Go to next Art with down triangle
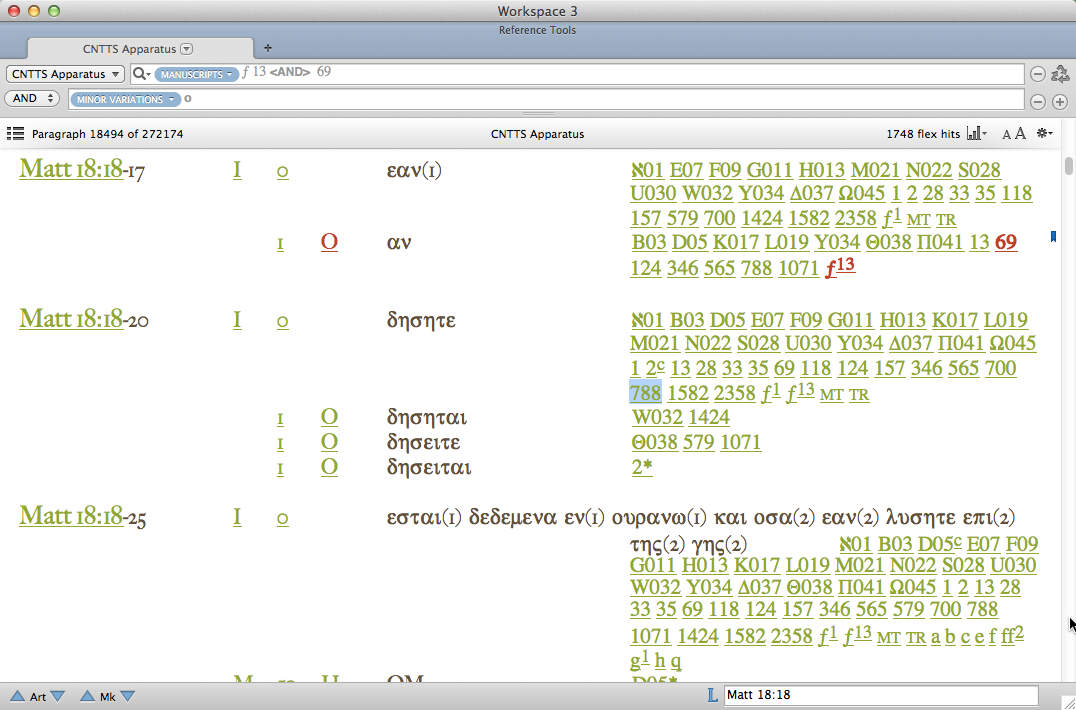This screenshot has width=1076, height=710. pyautogui.click(x=58, y=696)
